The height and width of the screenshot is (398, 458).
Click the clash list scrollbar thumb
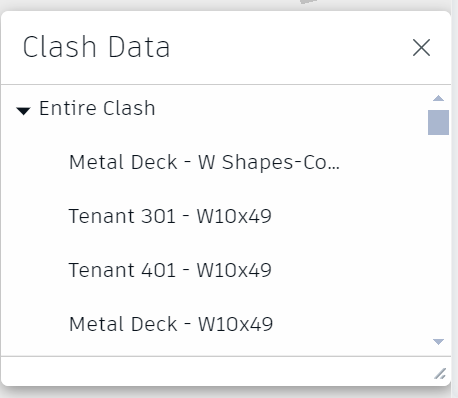[438, 122]
